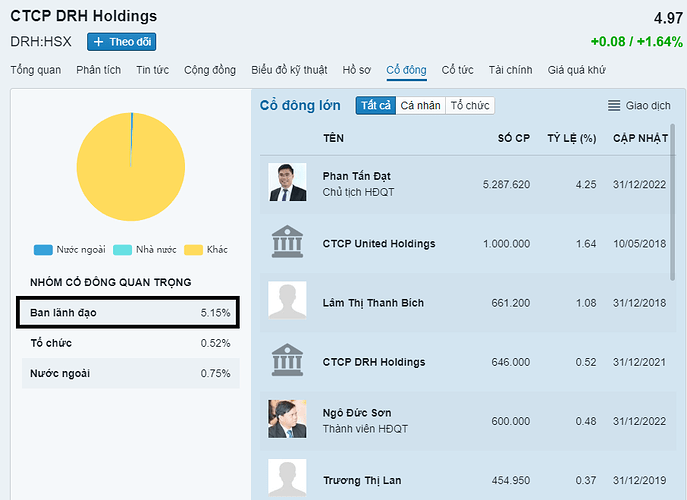Screen dimensions: 687x500
Task: Click the CTCP DRH Holdings bank icon
Action: click(287, 360)
